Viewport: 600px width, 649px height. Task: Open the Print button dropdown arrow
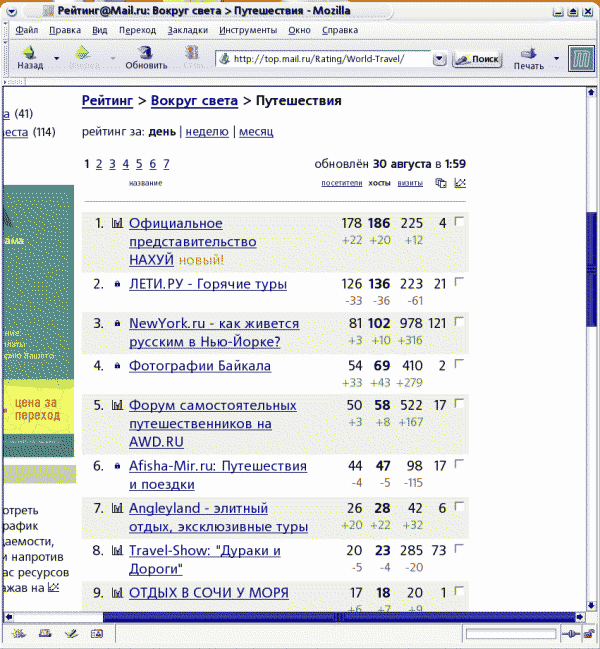tap(557, 58)
